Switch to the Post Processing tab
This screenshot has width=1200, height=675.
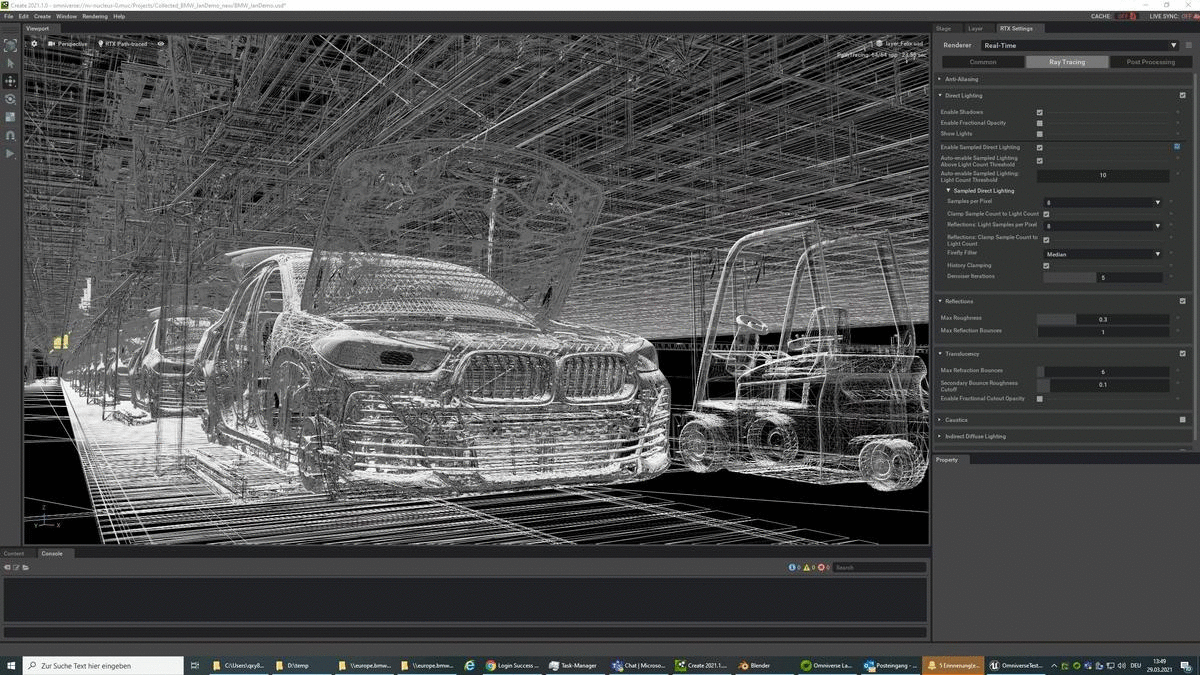pos(1150,61)
